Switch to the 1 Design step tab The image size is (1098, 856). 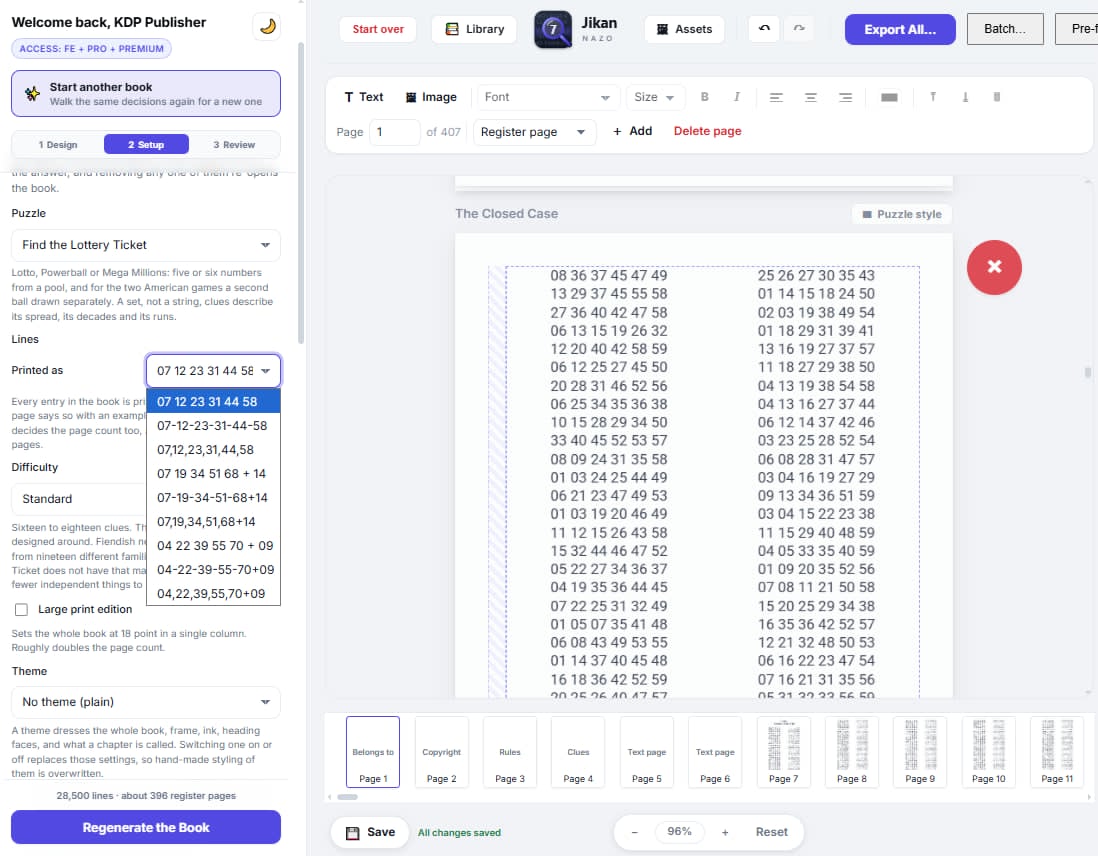(58, 144)
